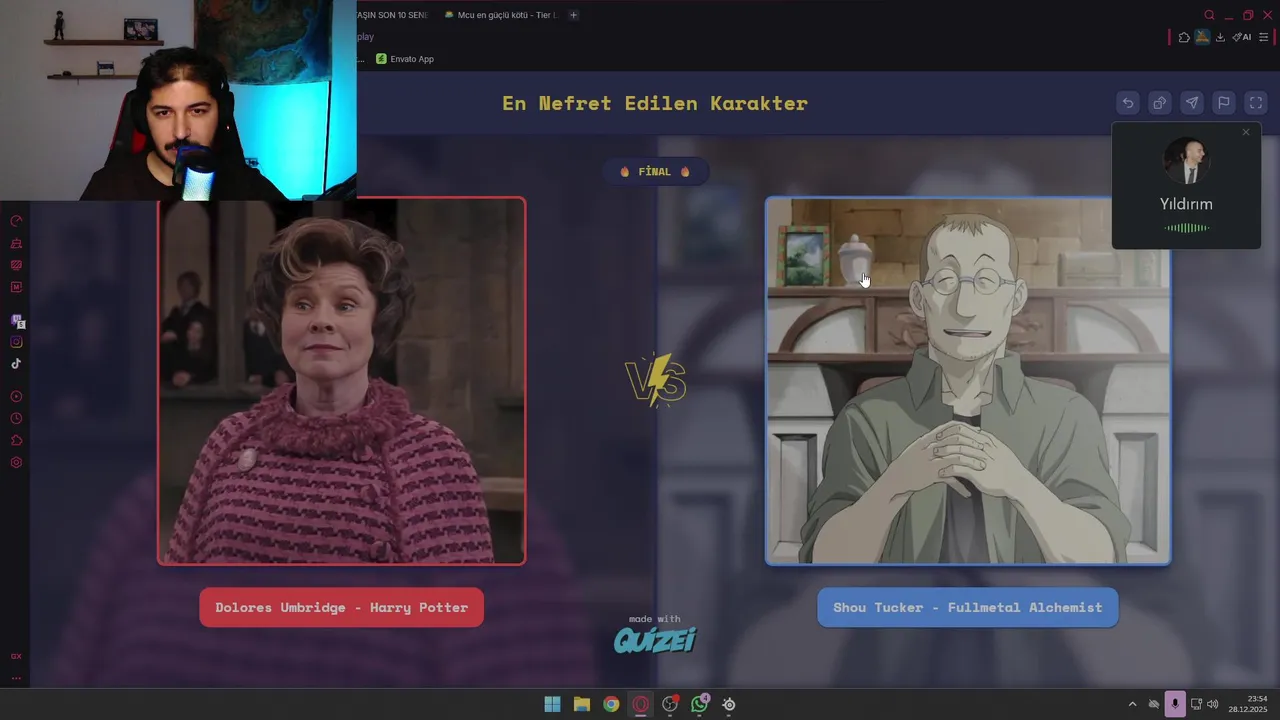Toggle fullscreen mode in quiz header
Screen dimensions: 1280x720
click(x=1256, y=103)
